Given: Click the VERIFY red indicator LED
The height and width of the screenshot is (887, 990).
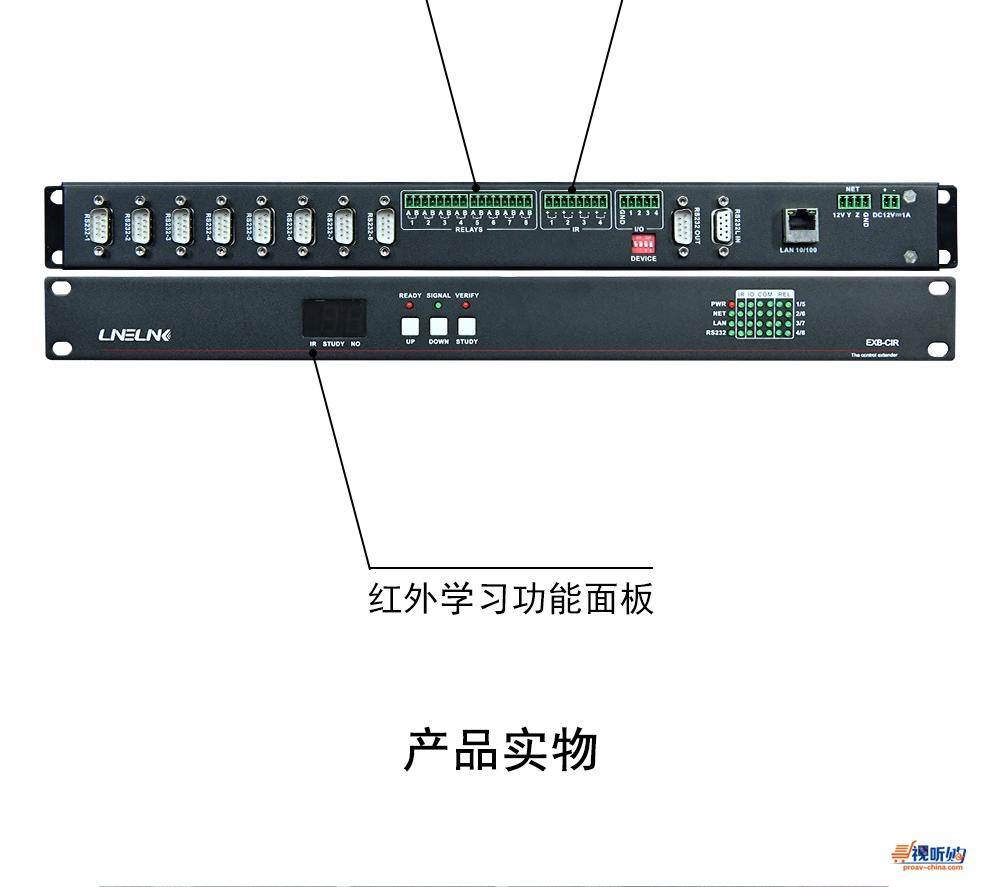Looking at the screenshot, I should (466, 306).
